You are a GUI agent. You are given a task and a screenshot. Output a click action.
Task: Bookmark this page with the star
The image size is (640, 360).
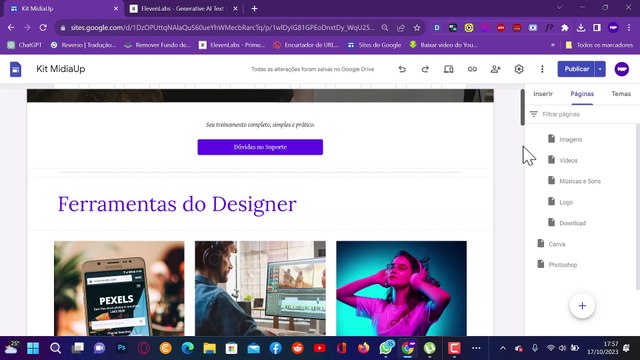417,28
